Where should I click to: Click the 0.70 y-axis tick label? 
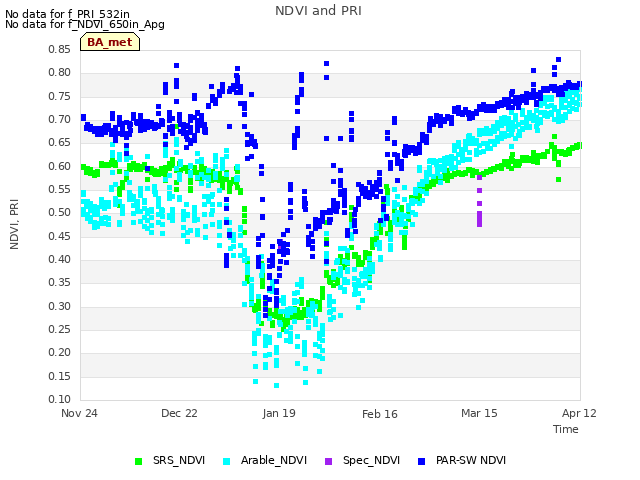60,120
